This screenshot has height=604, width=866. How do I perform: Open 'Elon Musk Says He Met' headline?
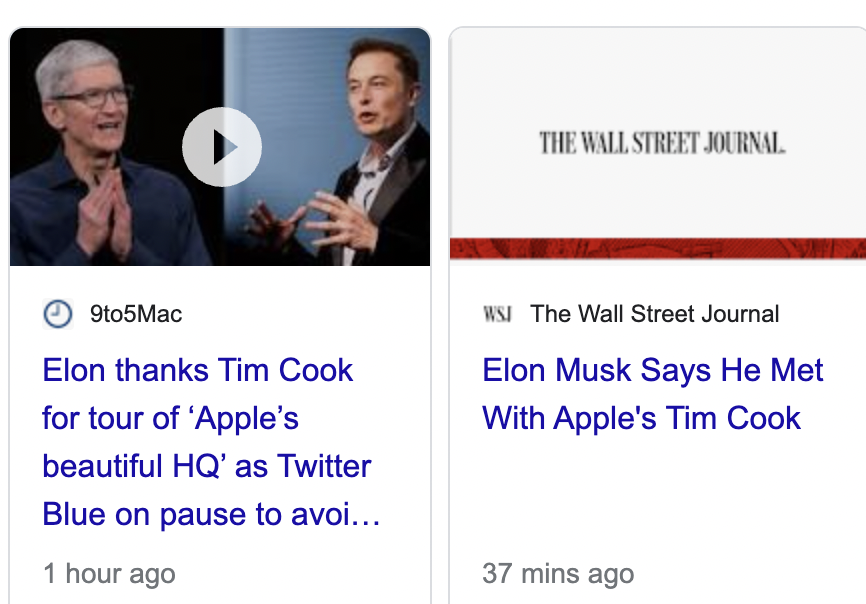(652, 370)
